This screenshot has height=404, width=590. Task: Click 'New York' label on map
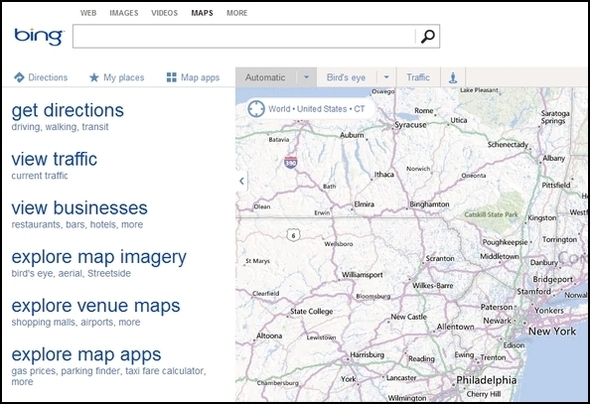tap(552, 331)
